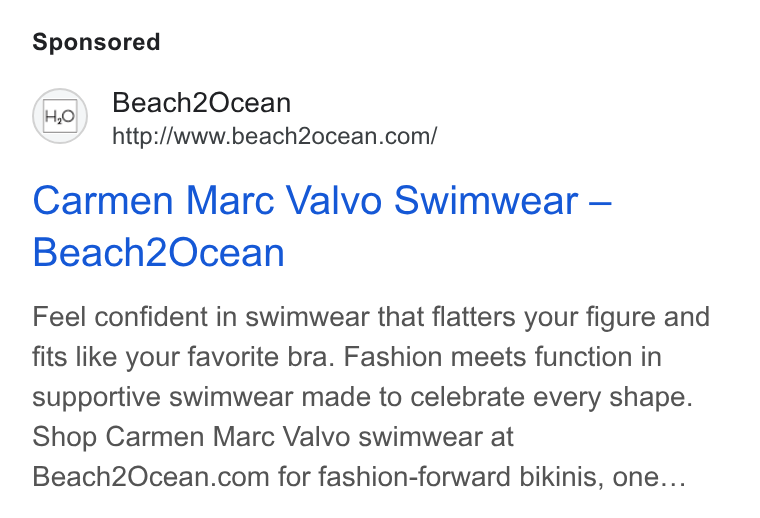The image size is (760, 518).
Task: Click the word 'Swimwear' in the headline
Action: [486, 201]
